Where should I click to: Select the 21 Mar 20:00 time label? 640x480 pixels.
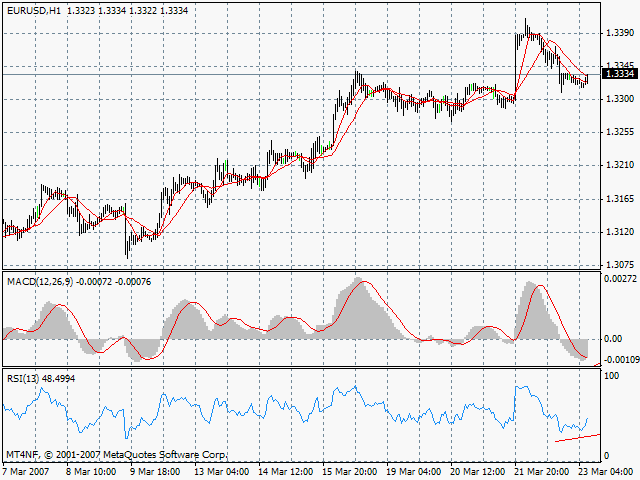541,471
